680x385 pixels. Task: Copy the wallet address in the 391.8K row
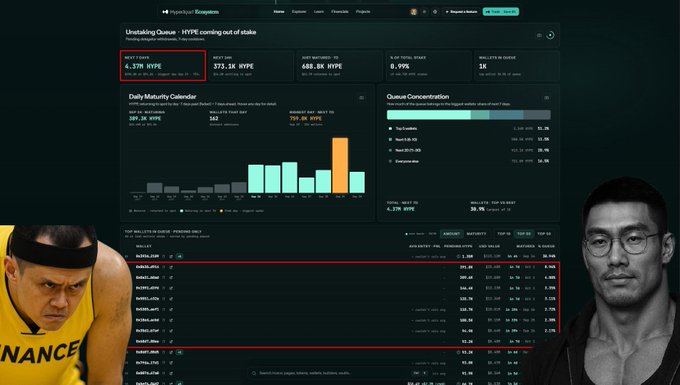point(164,267)
